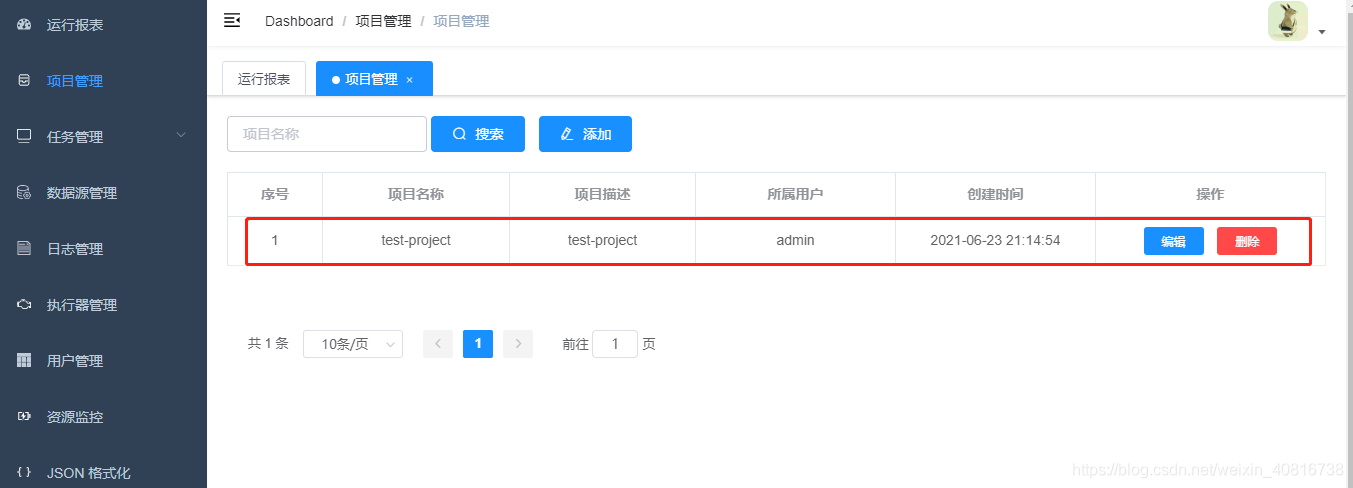Toggle the sidebar with the hamburger icon
The width and height of the screenshot is (1353, 488).
coord(232,20)
